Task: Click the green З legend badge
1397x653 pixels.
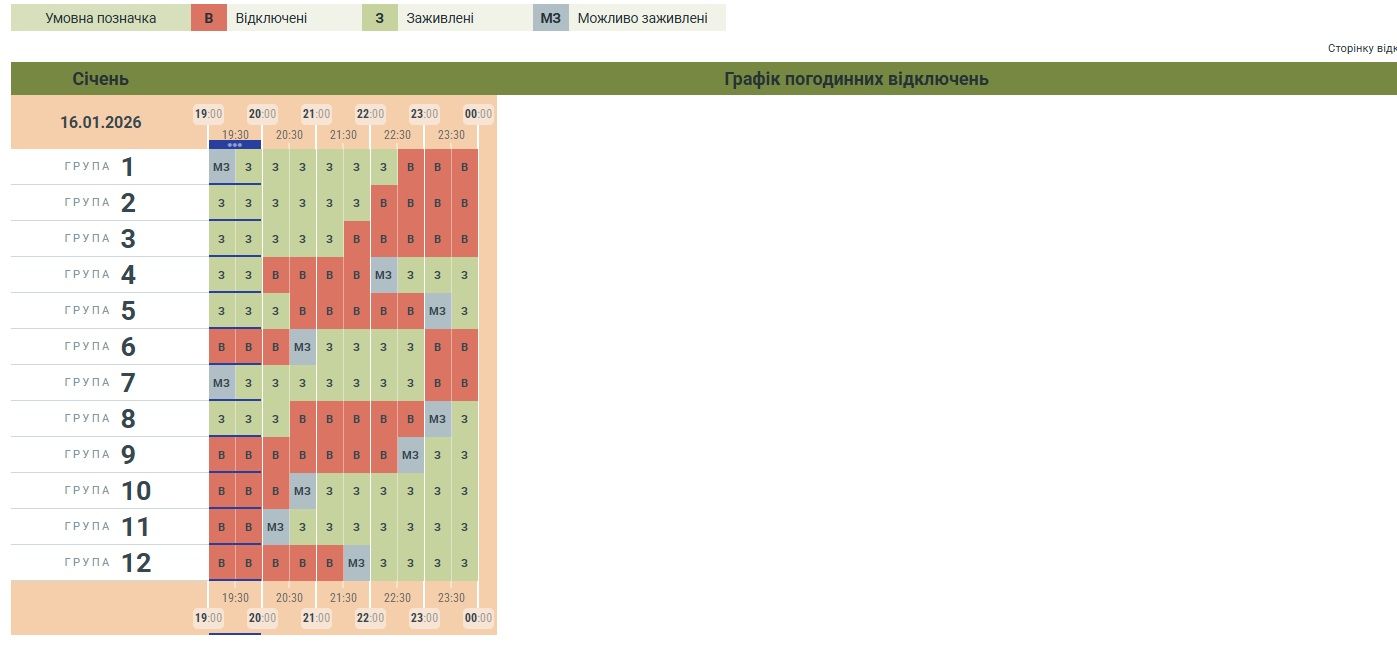Action: [x=379, y=18]
